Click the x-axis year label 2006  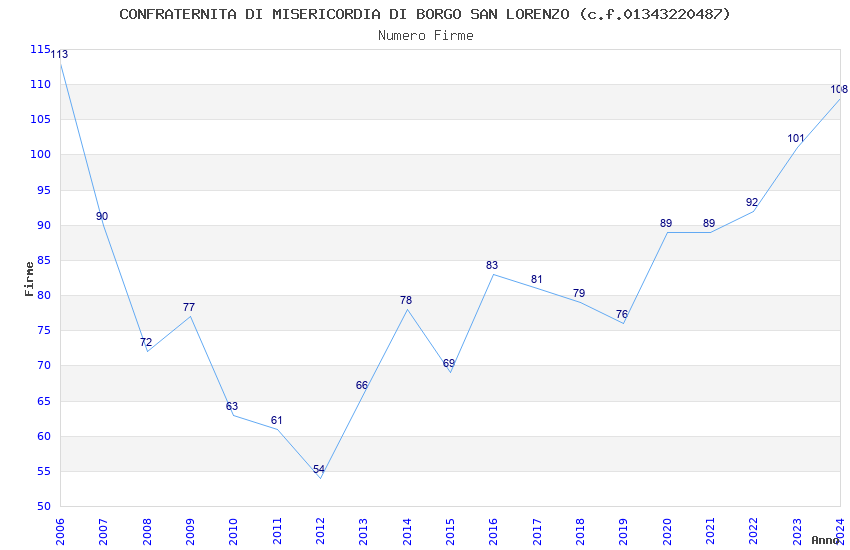tap(60, 532)
